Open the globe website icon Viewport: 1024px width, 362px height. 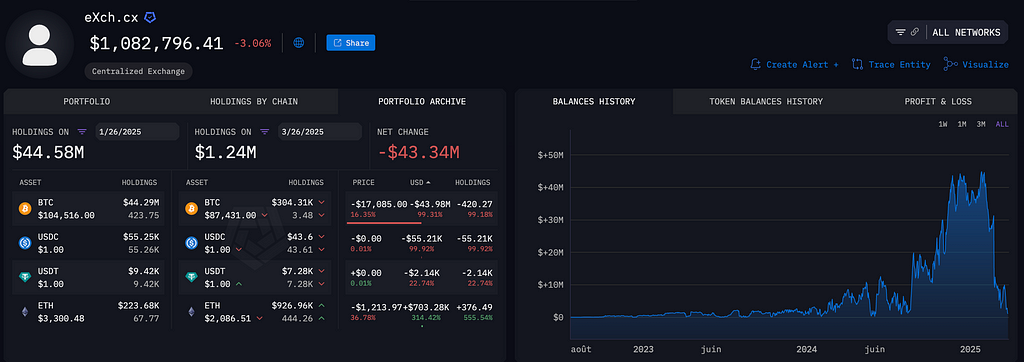299,43
